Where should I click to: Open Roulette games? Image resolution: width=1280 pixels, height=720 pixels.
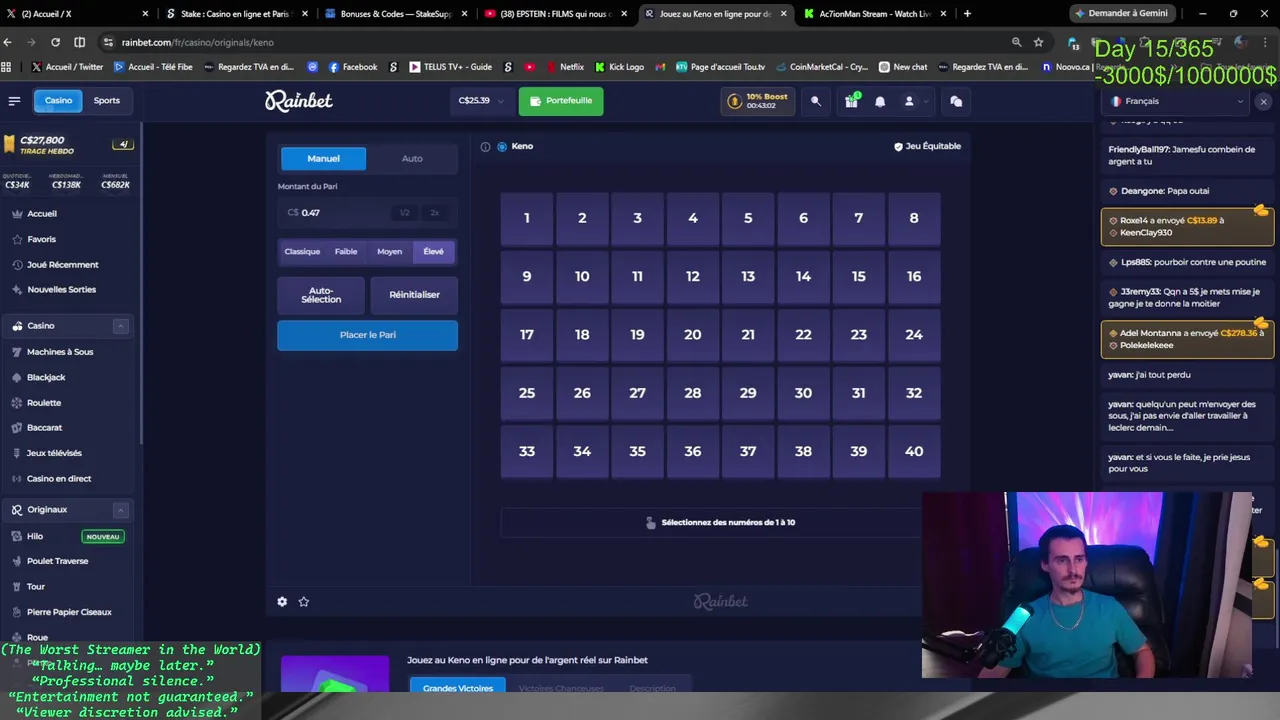(x=44, y=402)
